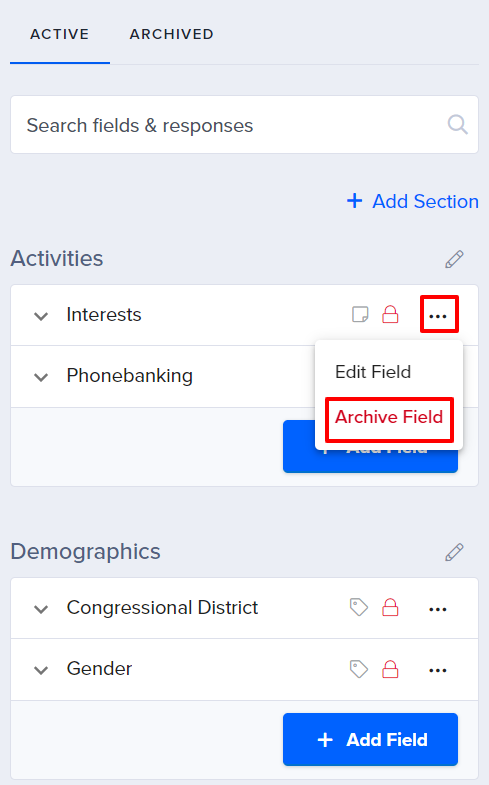Expand the Gender field chevron
Image resolution: width=489 pixels, height=785 pixels.
[x=41, y=670]
